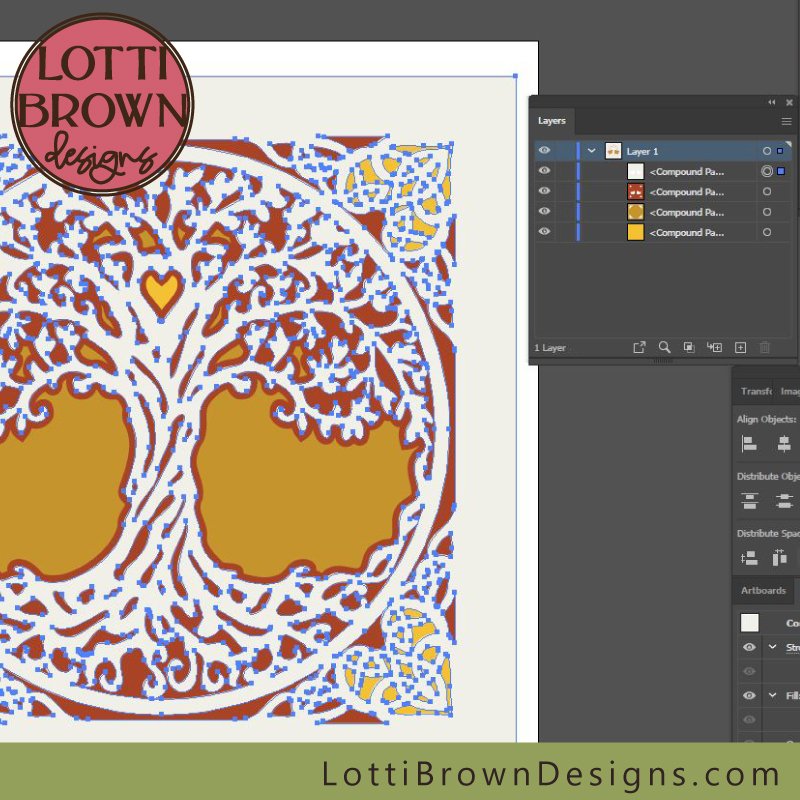This screenshot has height=800, width=800.
Task: Click the yellow compound path thumbnail
Action: 635,232
